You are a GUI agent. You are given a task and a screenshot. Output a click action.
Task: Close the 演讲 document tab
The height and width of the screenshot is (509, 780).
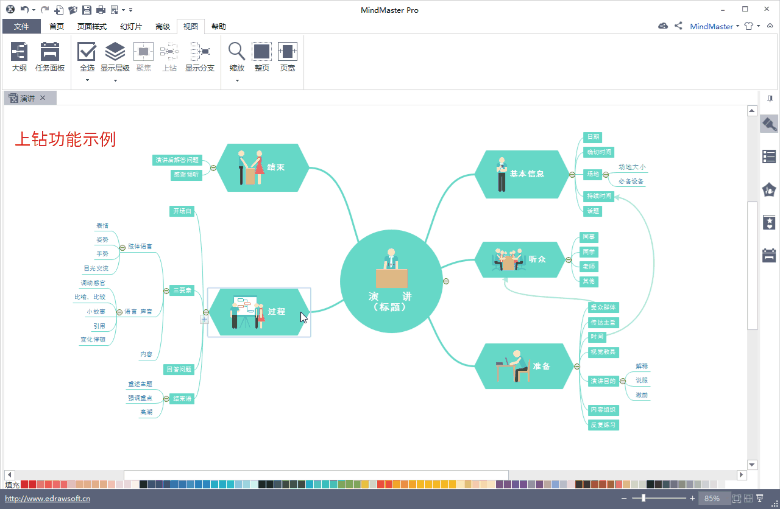[x=43, y=98]
